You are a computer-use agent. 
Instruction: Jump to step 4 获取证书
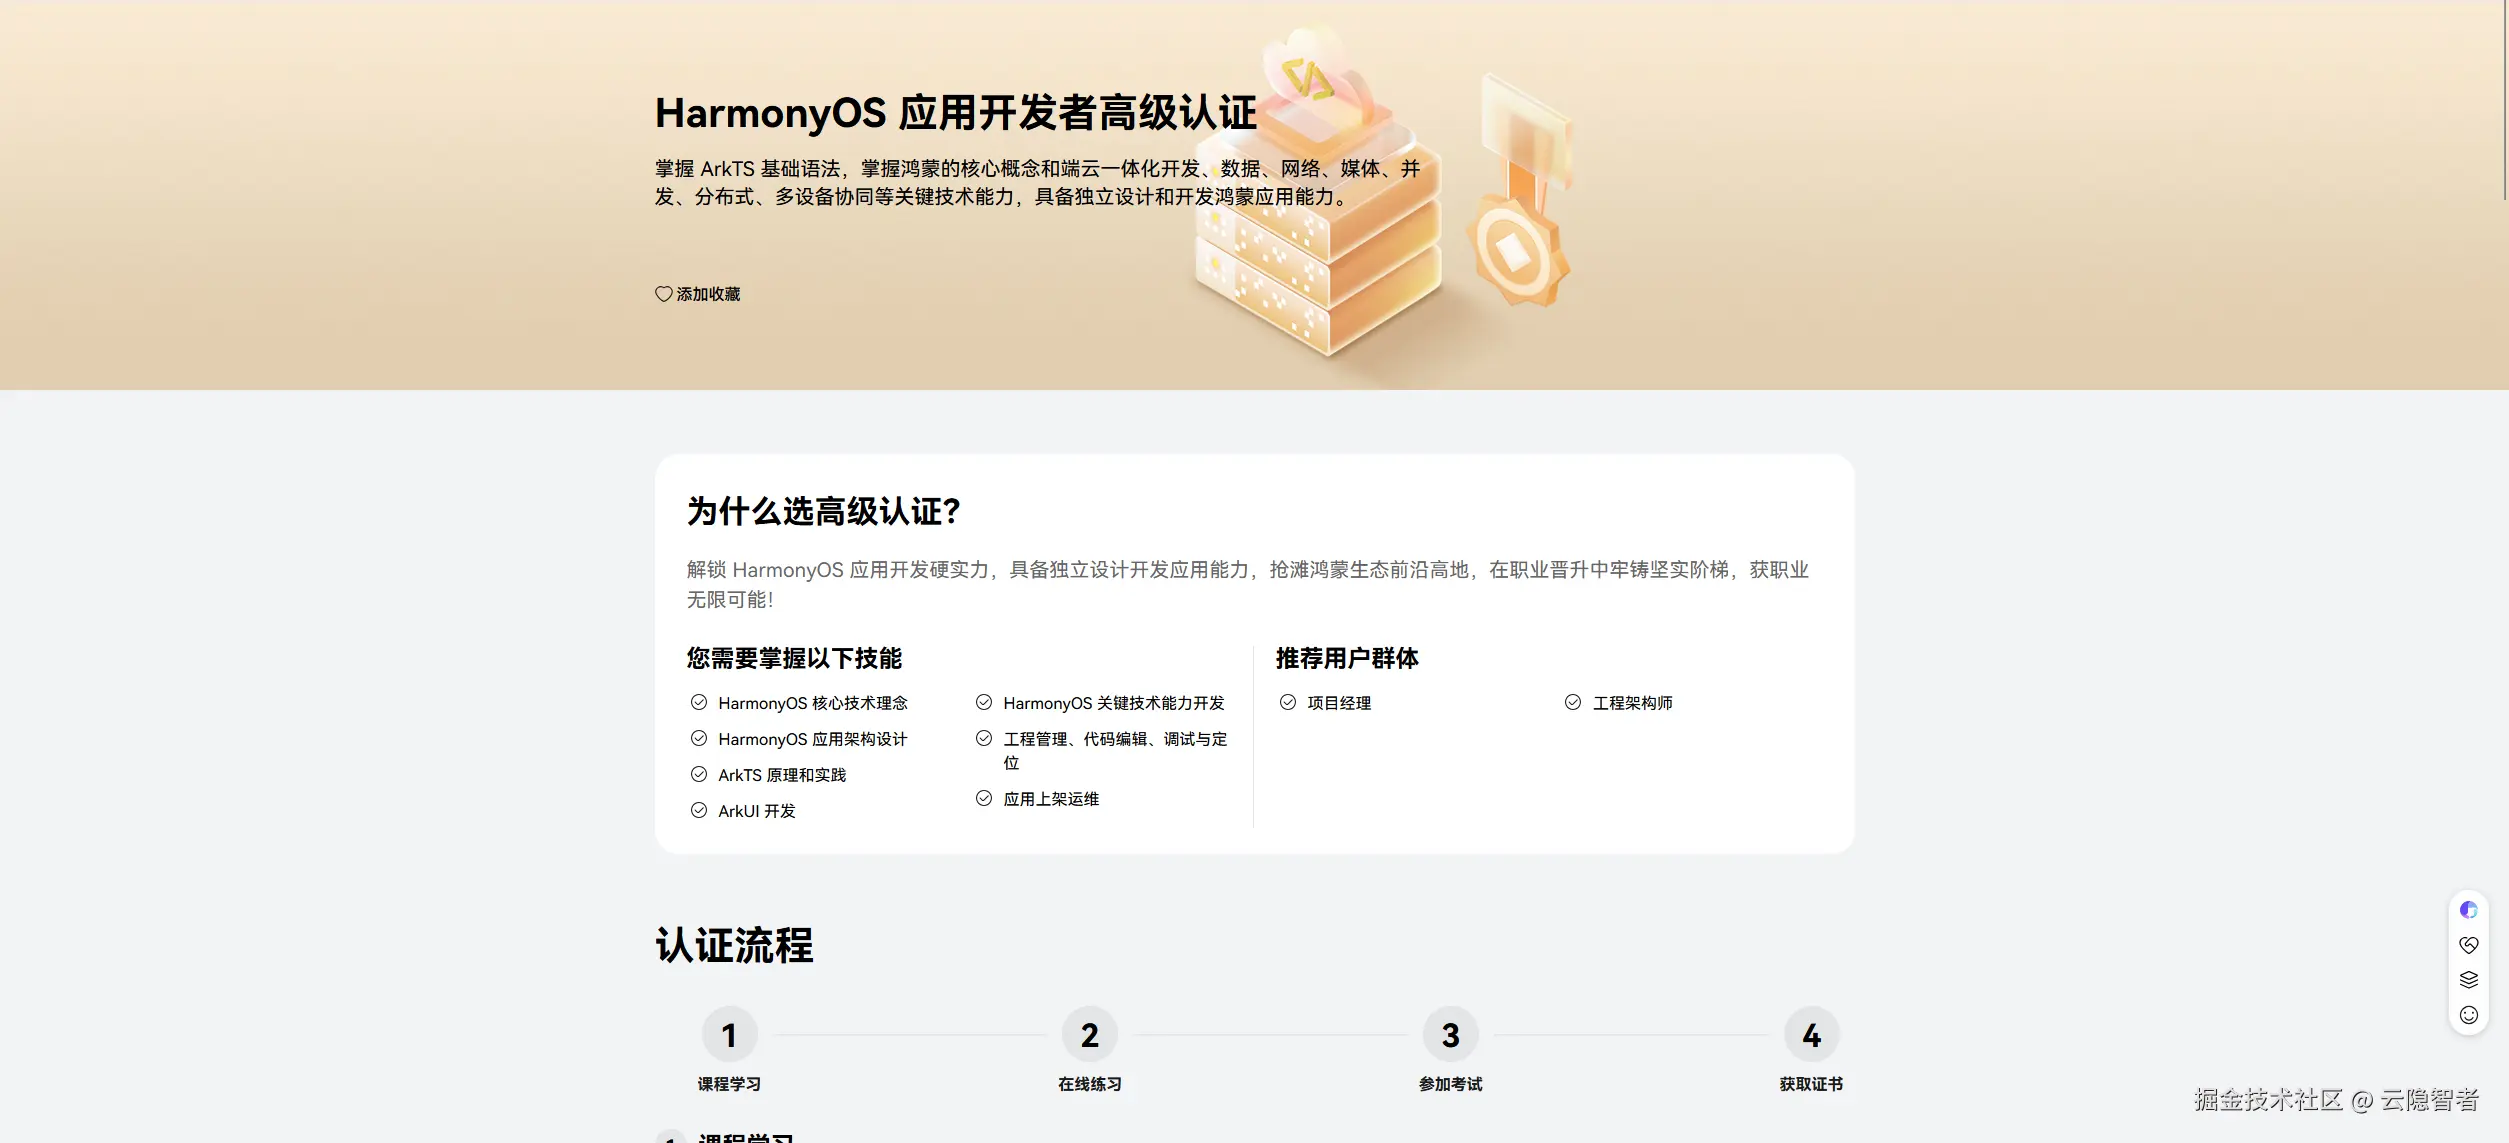1811,1034
